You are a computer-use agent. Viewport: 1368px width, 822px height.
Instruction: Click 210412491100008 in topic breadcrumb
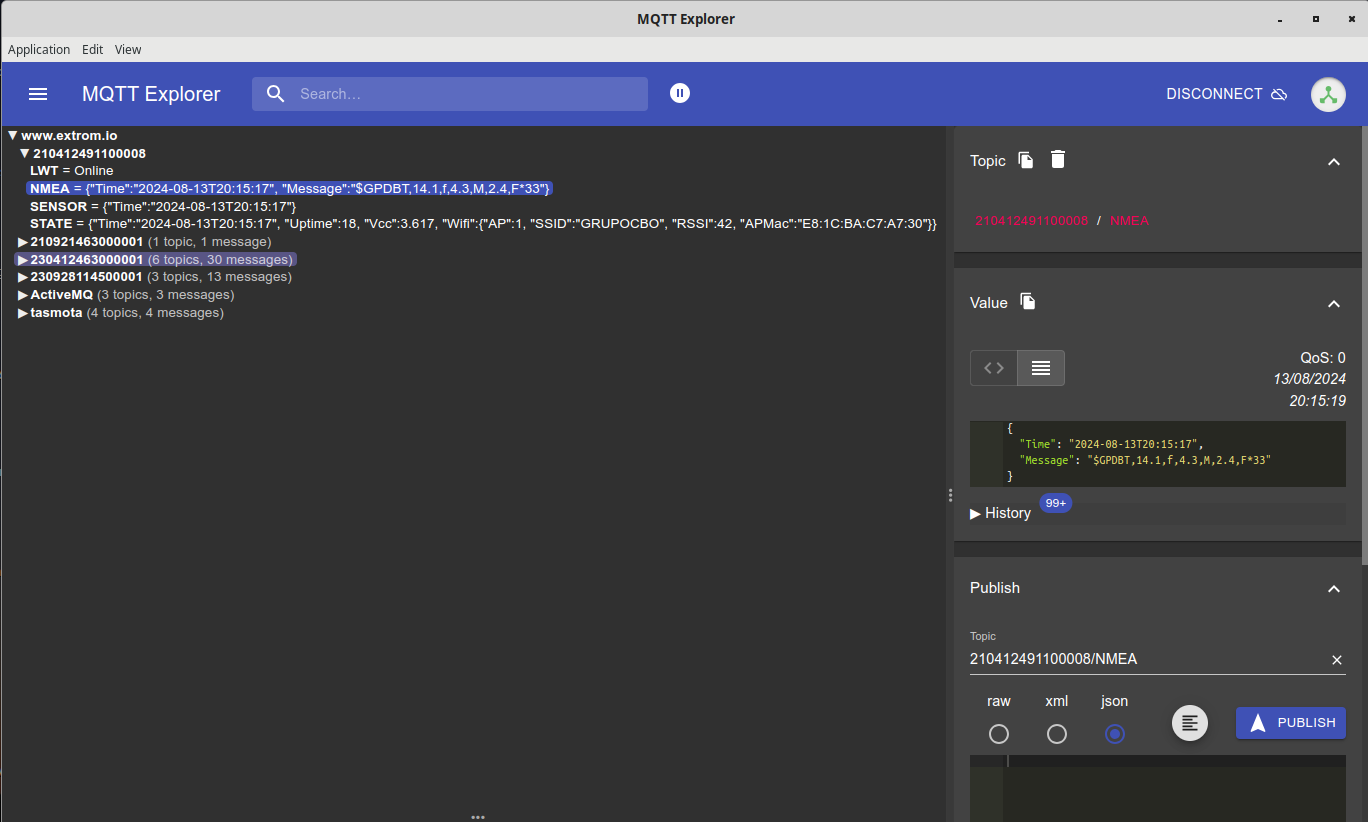tap(1031, 220)
